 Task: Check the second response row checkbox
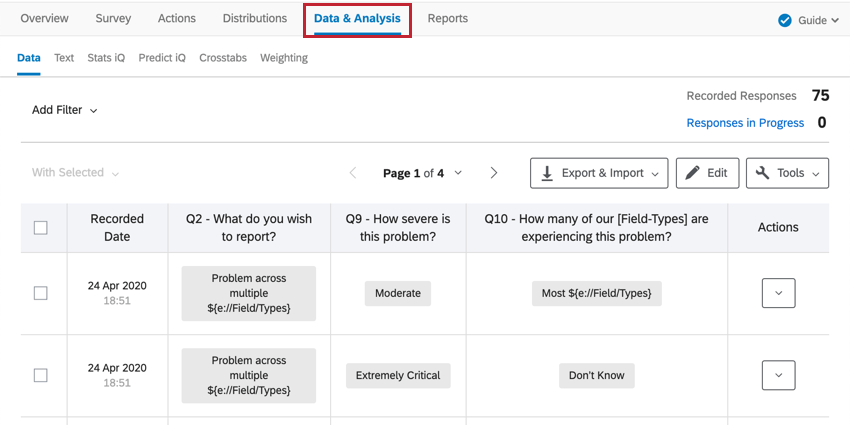41,375
